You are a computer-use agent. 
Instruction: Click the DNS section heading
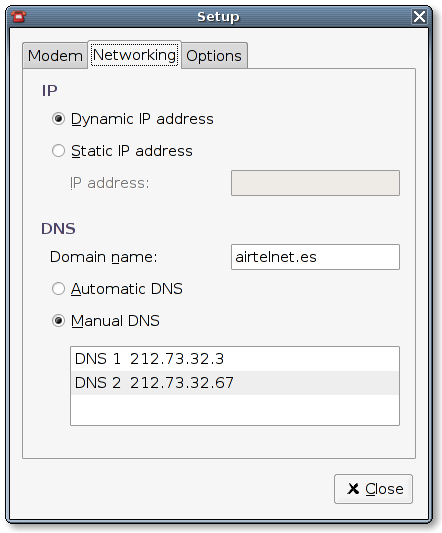click(x=58, y=228)
